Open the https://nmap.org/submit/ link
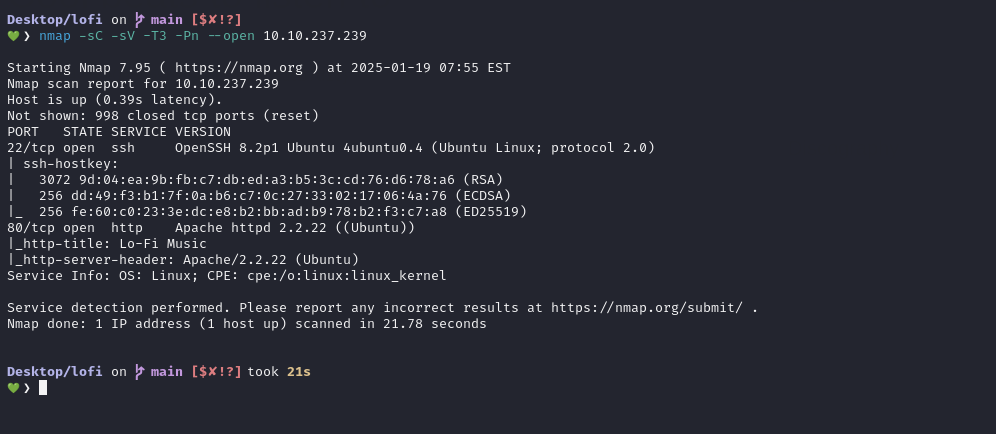This screenshot has height=434, width=996. (647, 308)
